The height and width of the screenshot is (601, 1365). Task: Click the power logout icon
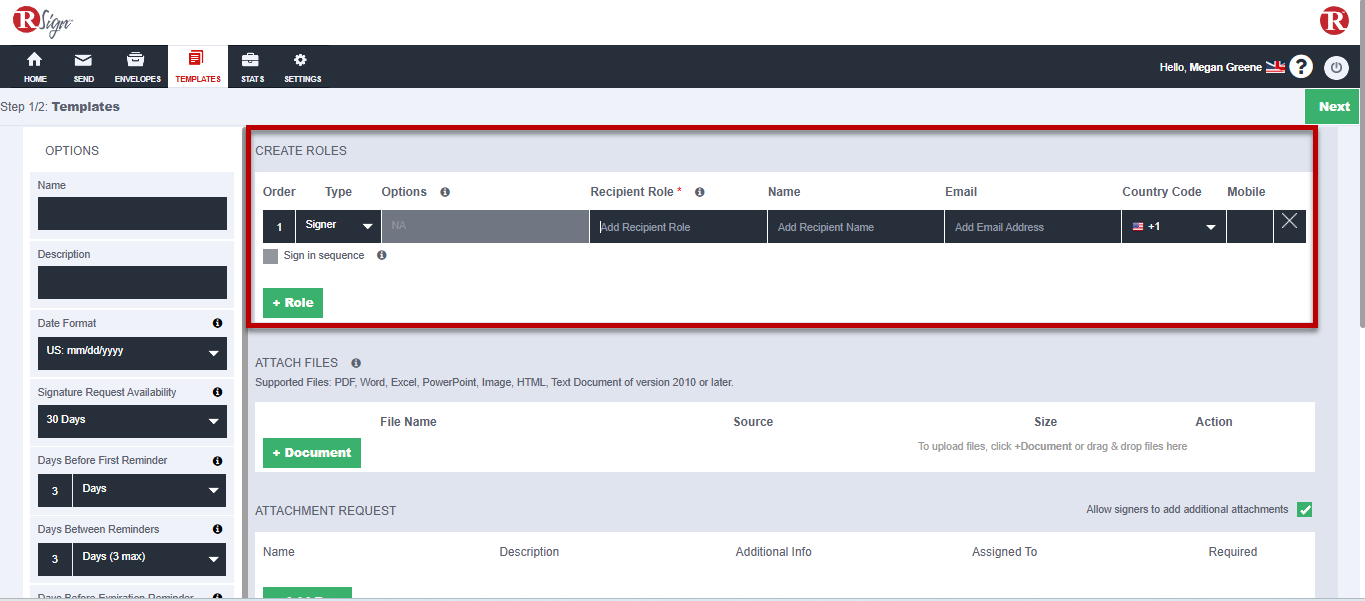(x=1336, y=67)
